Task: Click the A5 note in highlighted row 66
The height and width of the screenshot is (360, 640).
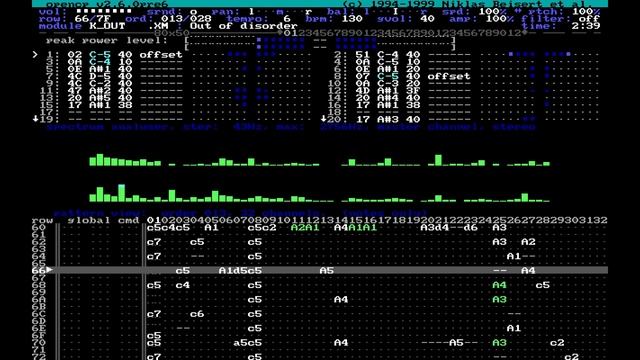Action: [327, 270]
